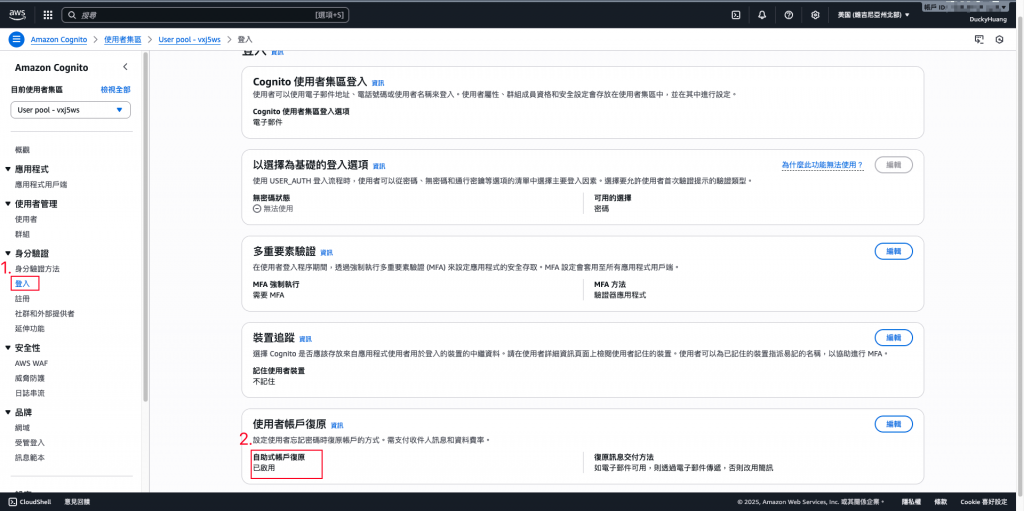This screenshot has height=511, width=1024.
Task: Open 群組 in sidebar
Action: (x=22, y=234)
